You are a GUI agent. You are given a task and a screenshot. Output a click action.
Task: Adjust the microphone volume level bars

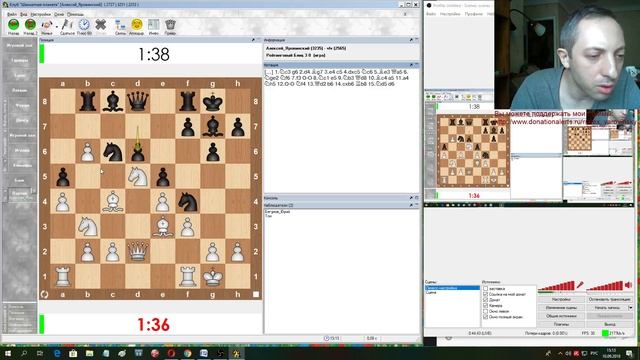(x=556, y=285)
